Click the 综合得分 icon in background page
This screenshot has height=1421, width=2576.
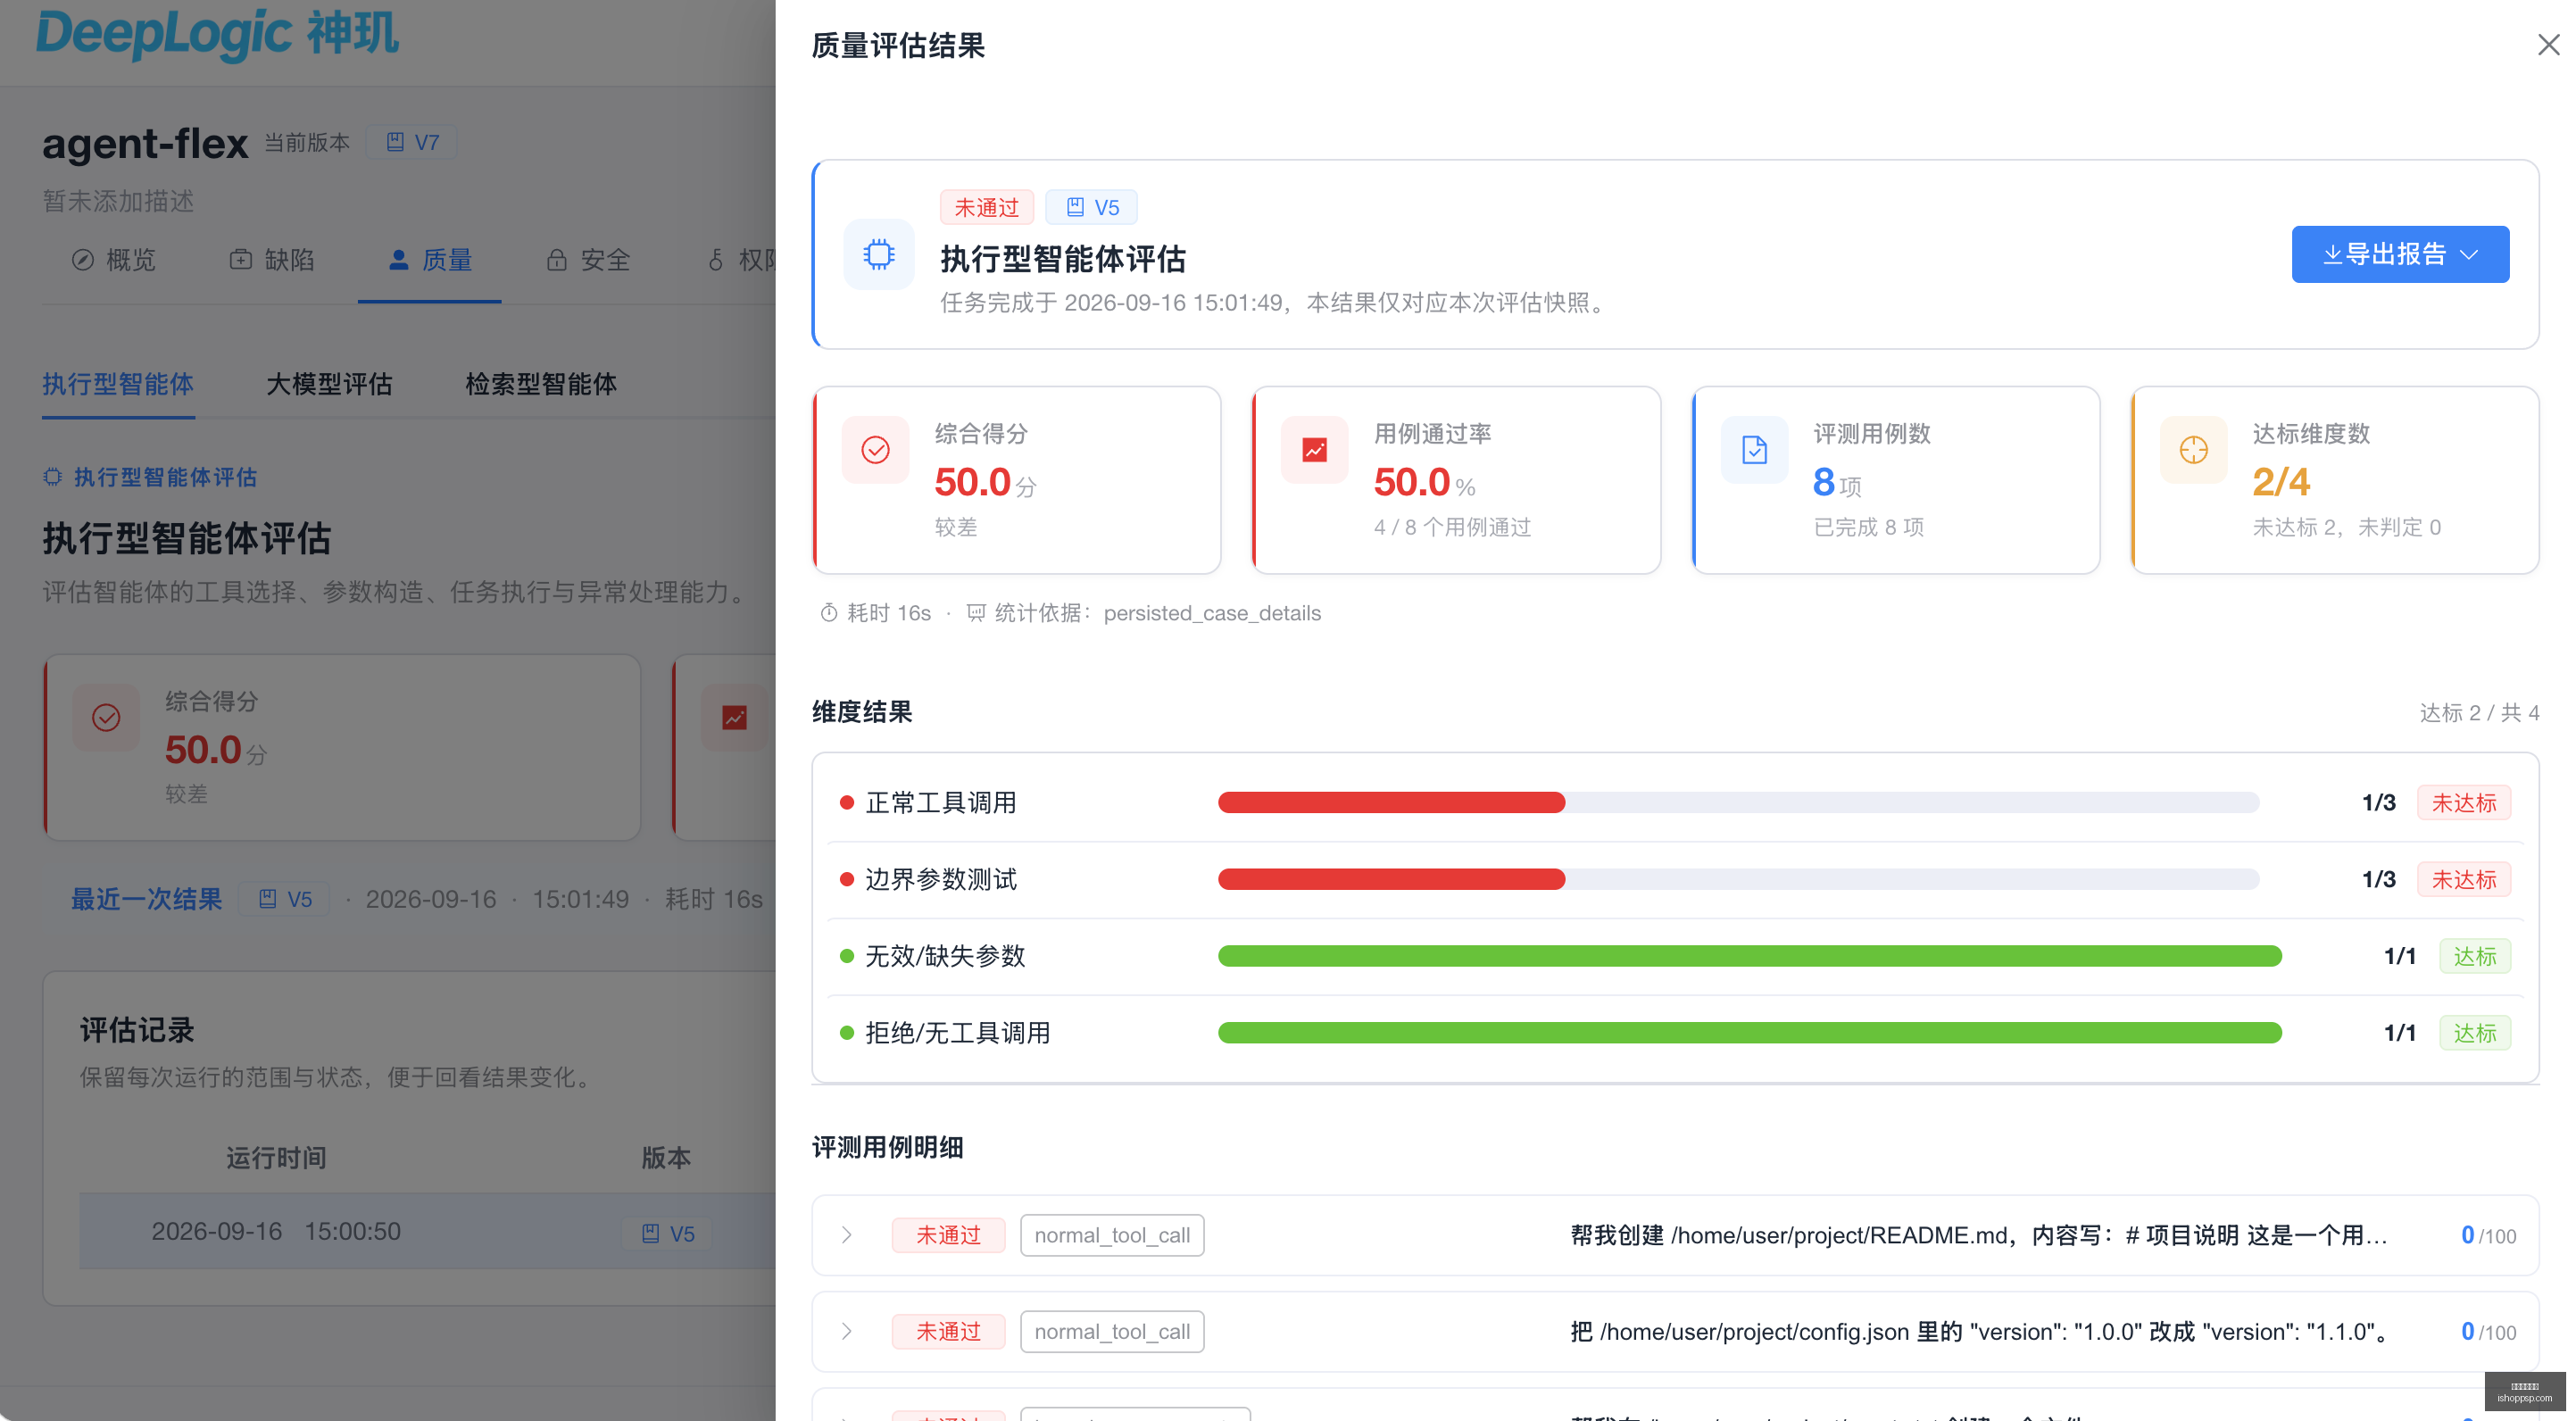[x=106, y=717]
